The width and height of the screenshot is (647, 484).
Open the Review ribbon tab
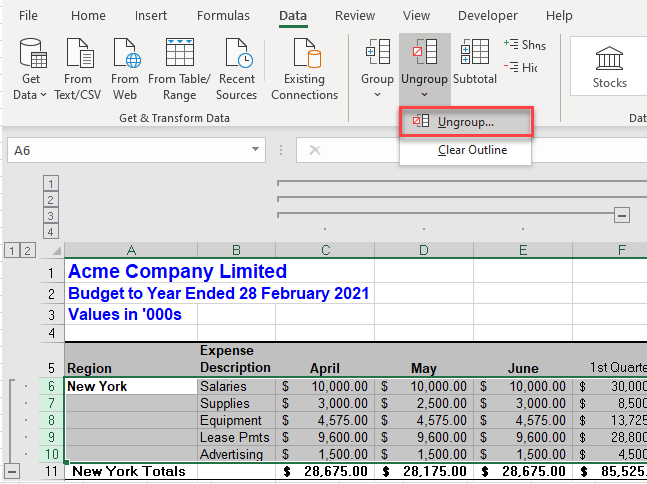click(355, 16)
